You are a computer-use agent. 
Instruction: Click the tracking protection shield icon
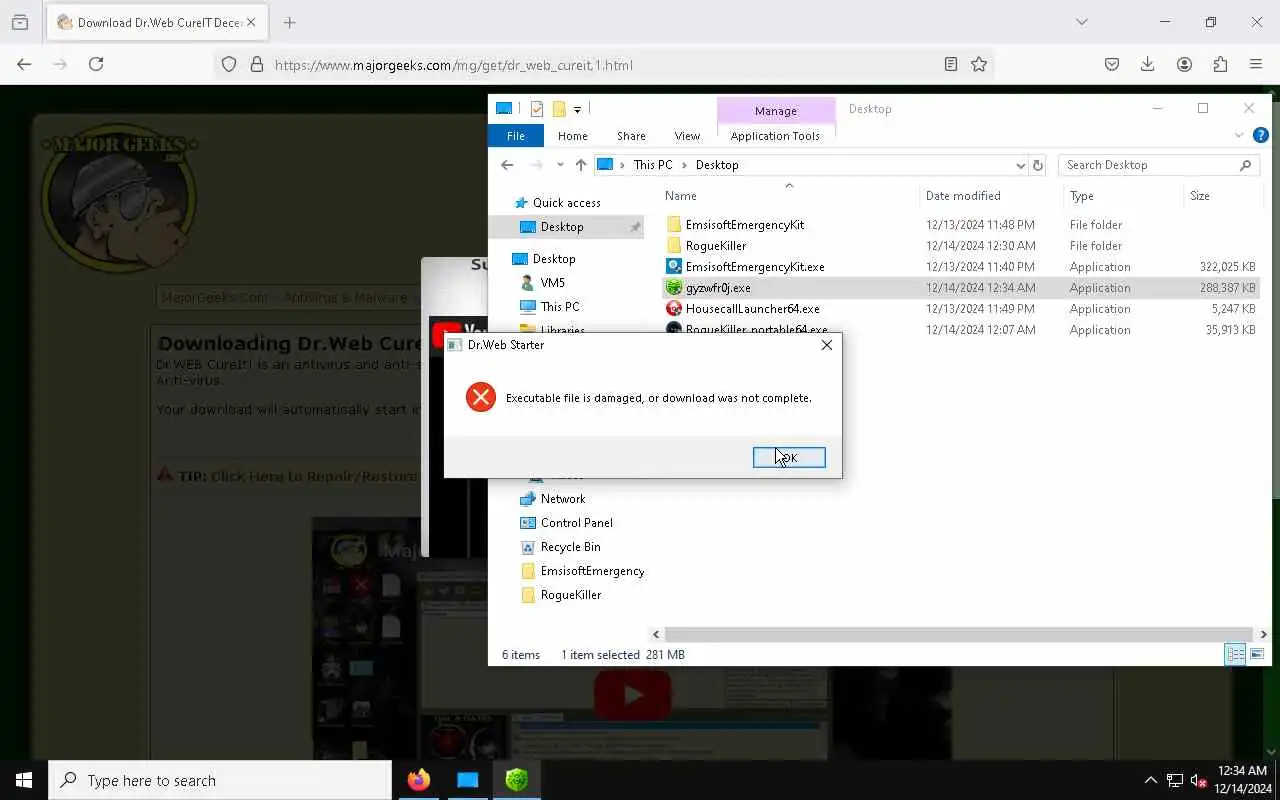(x=229, y=65)
